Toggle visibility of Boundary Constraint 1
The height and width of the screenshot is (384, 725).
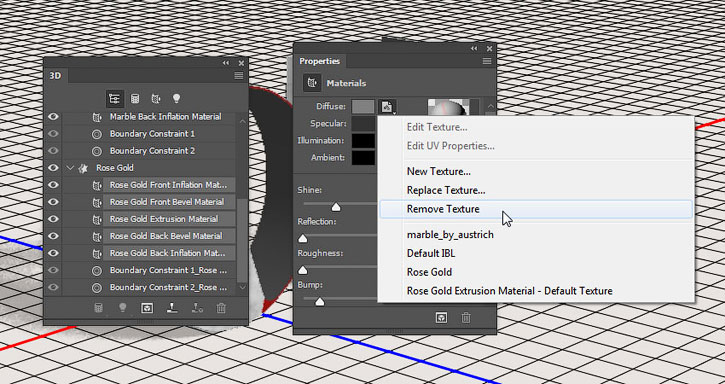coord(53,134)
